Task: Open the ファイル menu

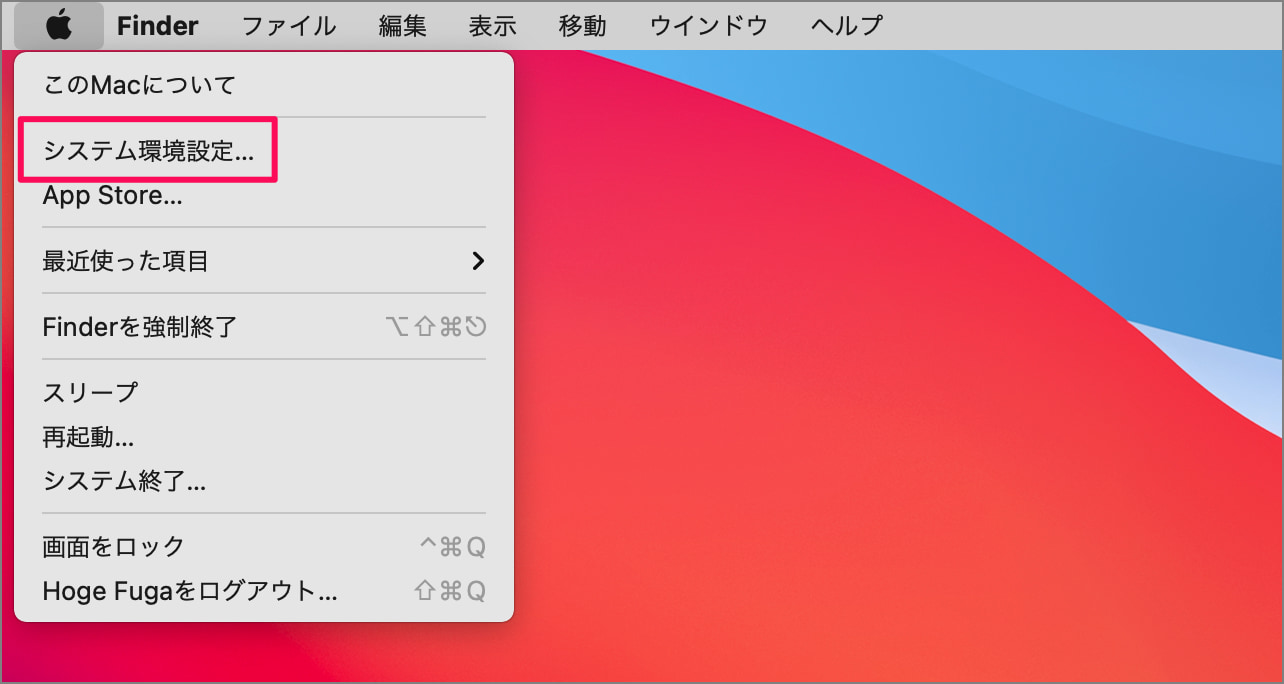Action: (x=288, y=25)
